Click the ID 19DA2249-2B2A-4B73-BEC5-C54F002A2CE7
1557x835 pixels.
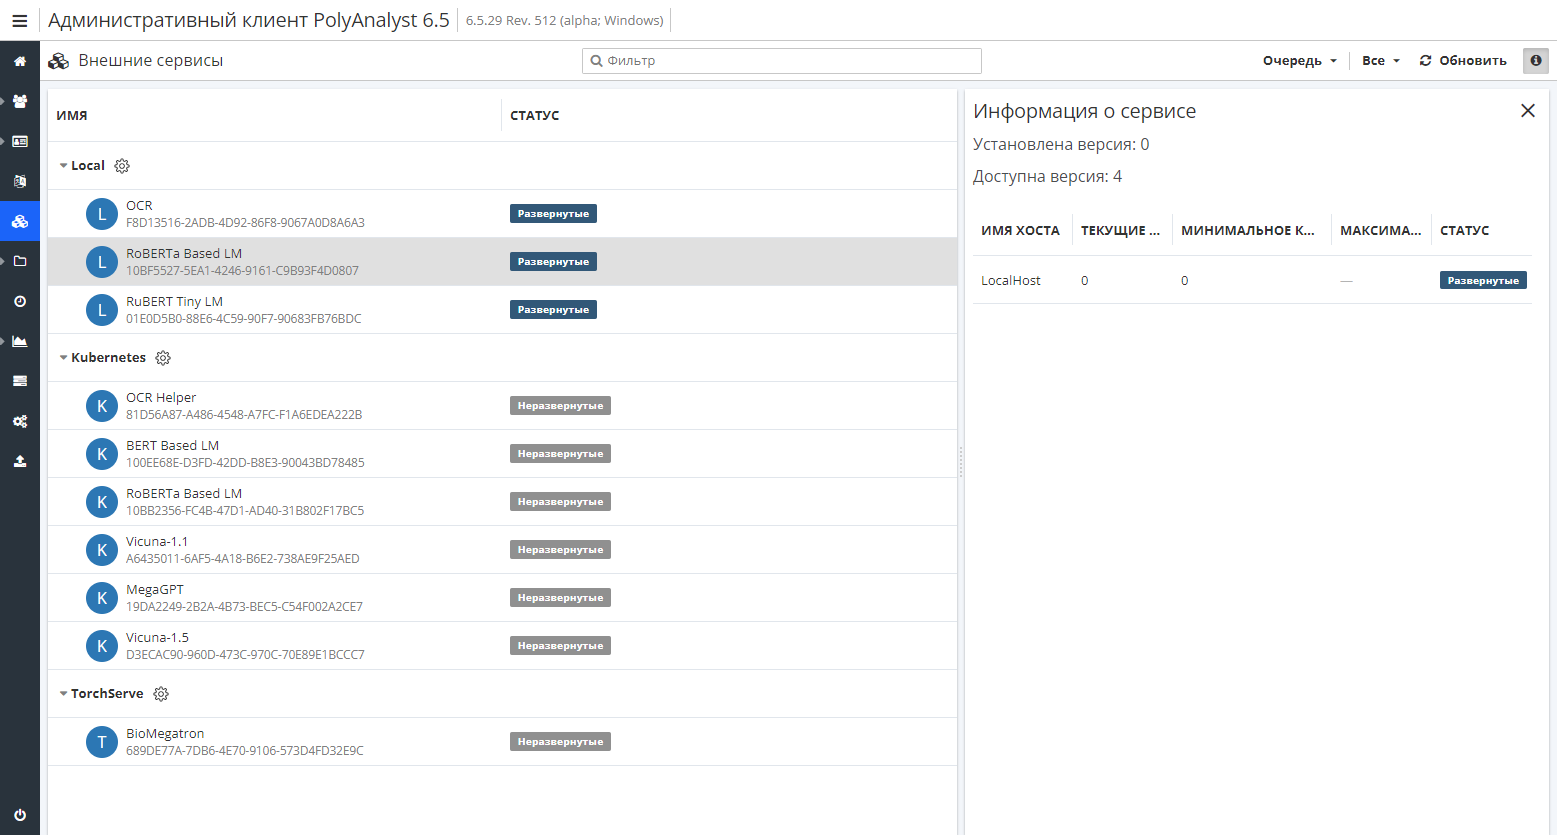point(244,607)
